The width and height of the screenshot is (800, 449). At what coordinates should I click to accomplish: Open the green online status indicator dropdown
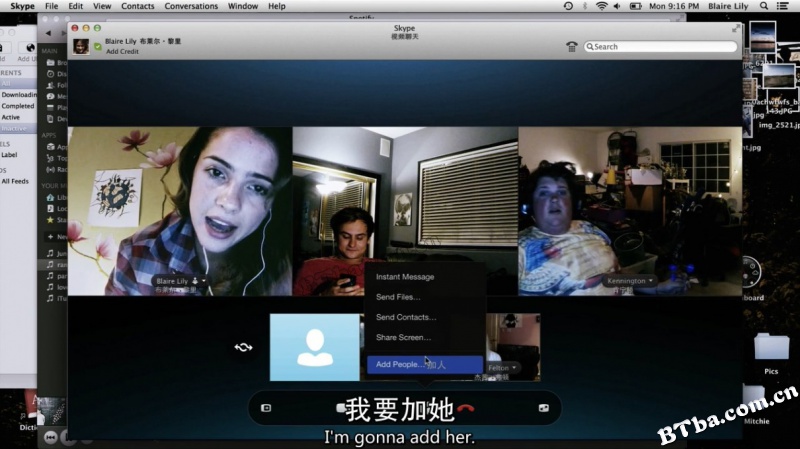[x=98, y=46]
